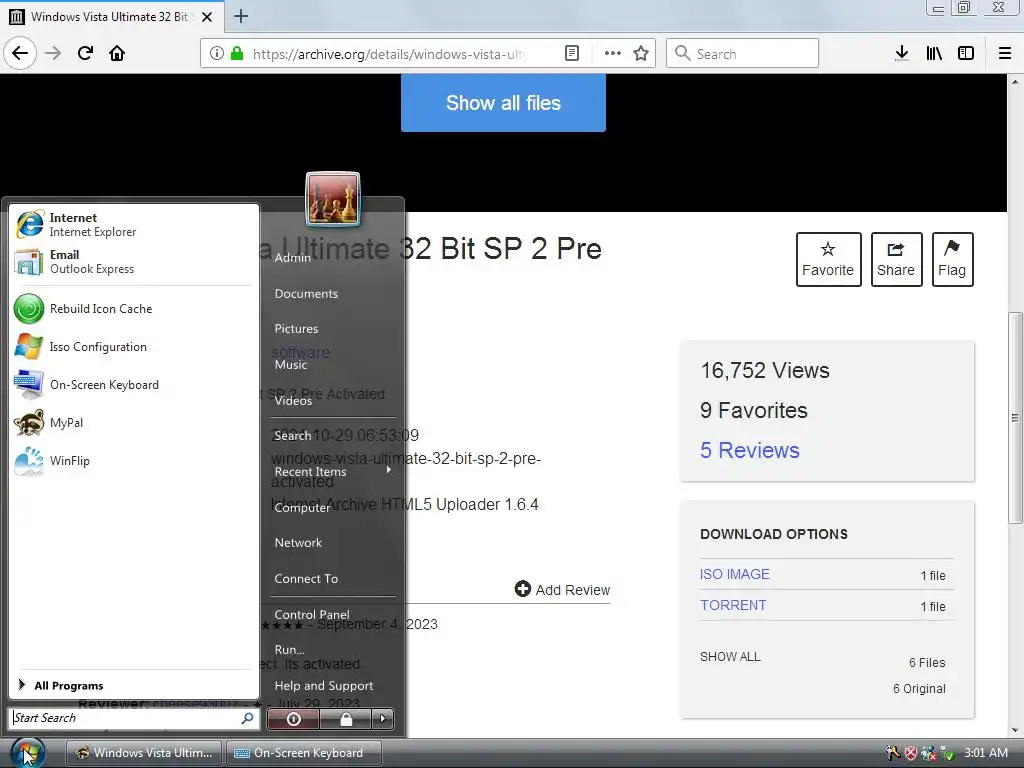Launch WinFlip from Start menu

(131, 460)
